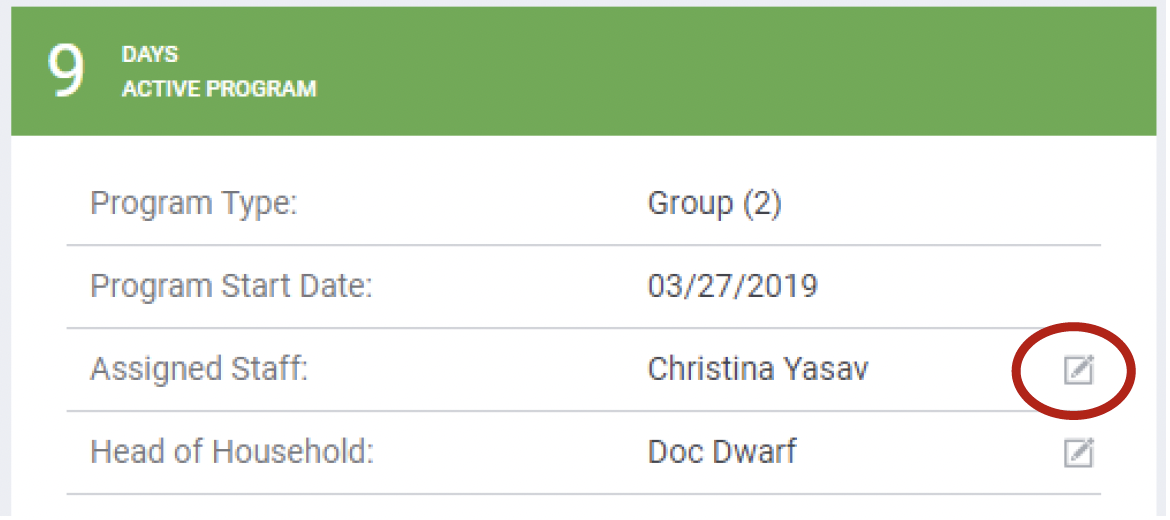This screenshot has width=1170, height=520.
Task: Edit the Head of Household field
Action: click(1078, 453)
